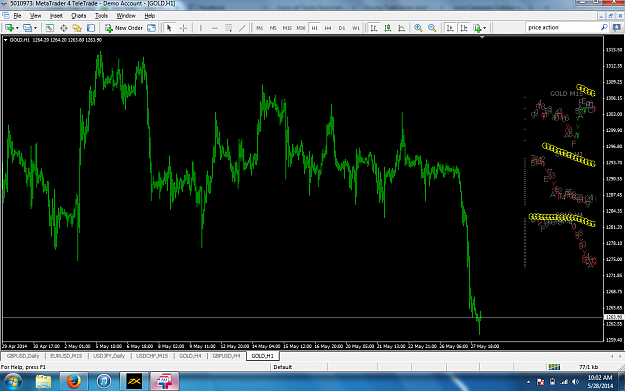Click the 'price action' search field
This screenshot has height=391, width=625.
pyautogui.click(x=562, y=28)
